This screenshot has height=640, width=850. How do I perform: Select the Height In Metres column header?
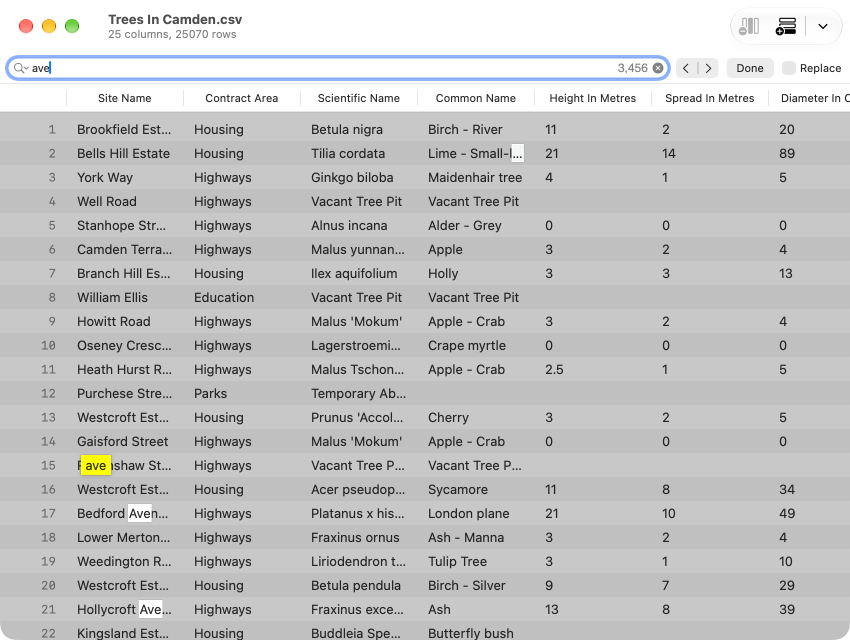click(x=593, y=98)
